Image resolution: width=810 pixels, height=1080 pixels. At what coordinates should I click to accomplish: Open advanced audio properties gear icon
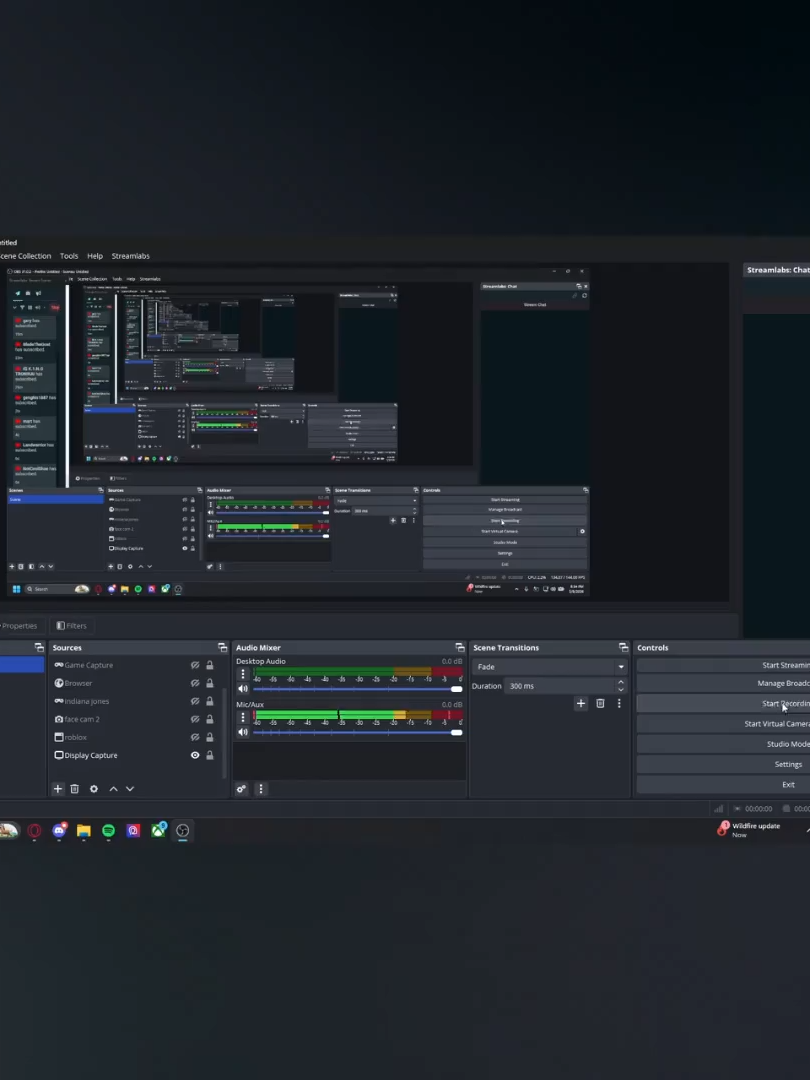(x=241, y=789)
